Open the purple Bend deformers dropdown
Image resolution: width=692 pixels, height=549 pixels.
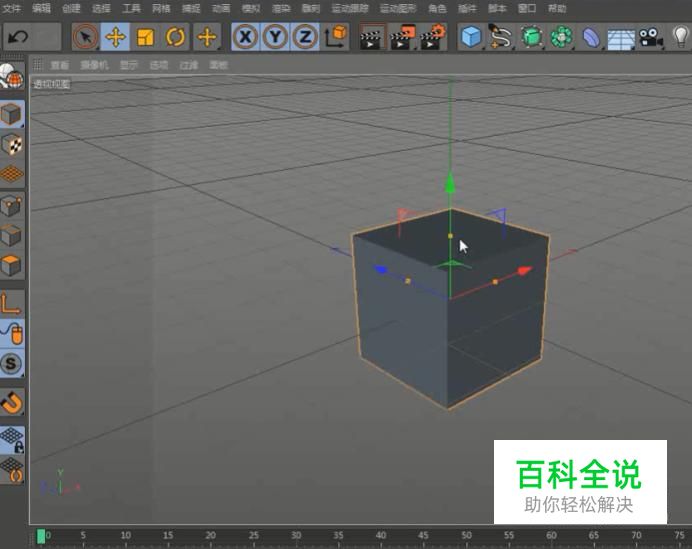click(x=591, y=37)
